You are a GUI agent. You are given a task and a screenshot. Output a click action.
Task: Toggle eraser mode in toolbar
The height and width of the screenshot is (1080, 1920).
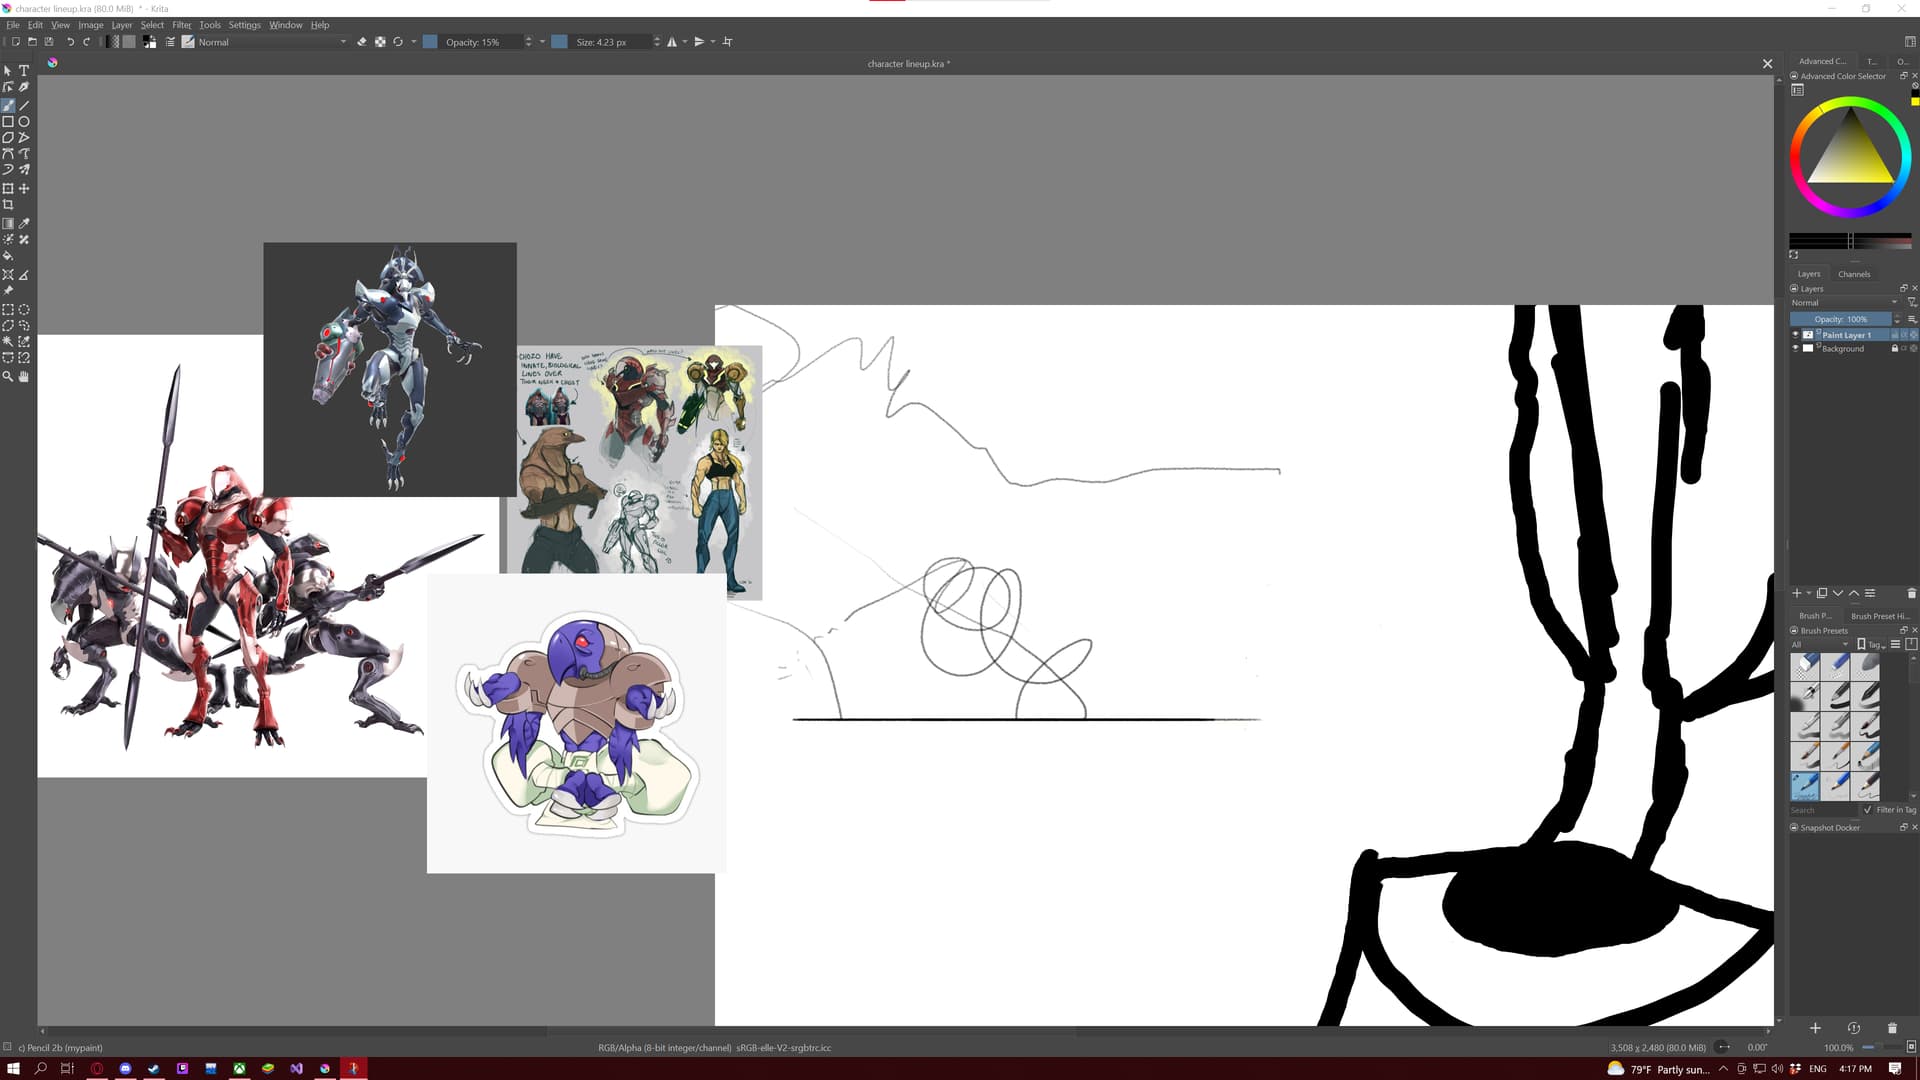point(362,42)
